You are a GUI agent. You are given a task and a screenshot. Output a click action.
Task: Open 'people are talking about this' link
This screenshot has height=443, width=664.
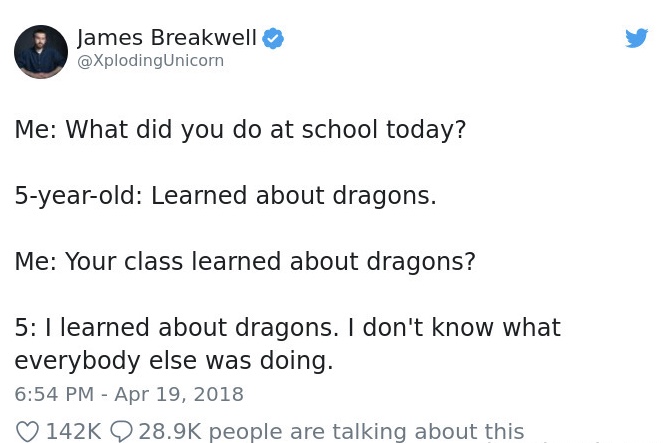(x=366, y=432)
